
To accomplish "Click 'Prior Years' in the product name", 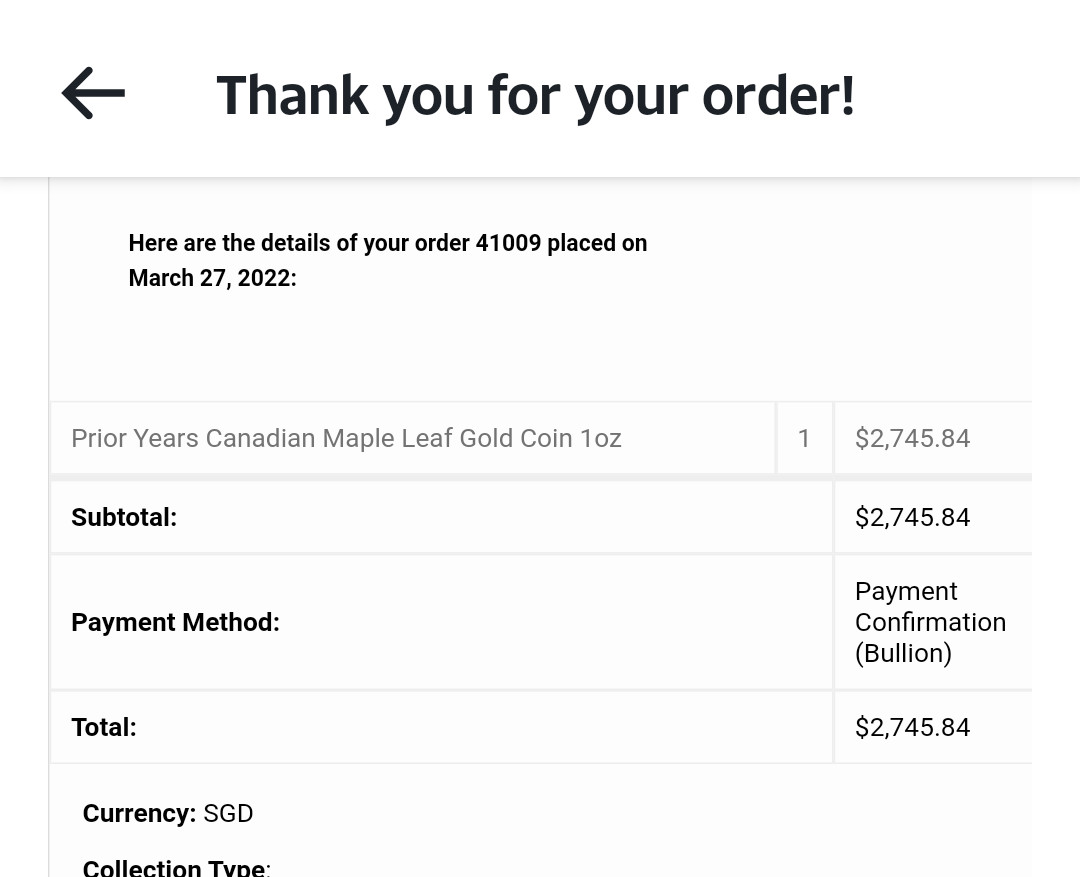I will coord(134,438).
